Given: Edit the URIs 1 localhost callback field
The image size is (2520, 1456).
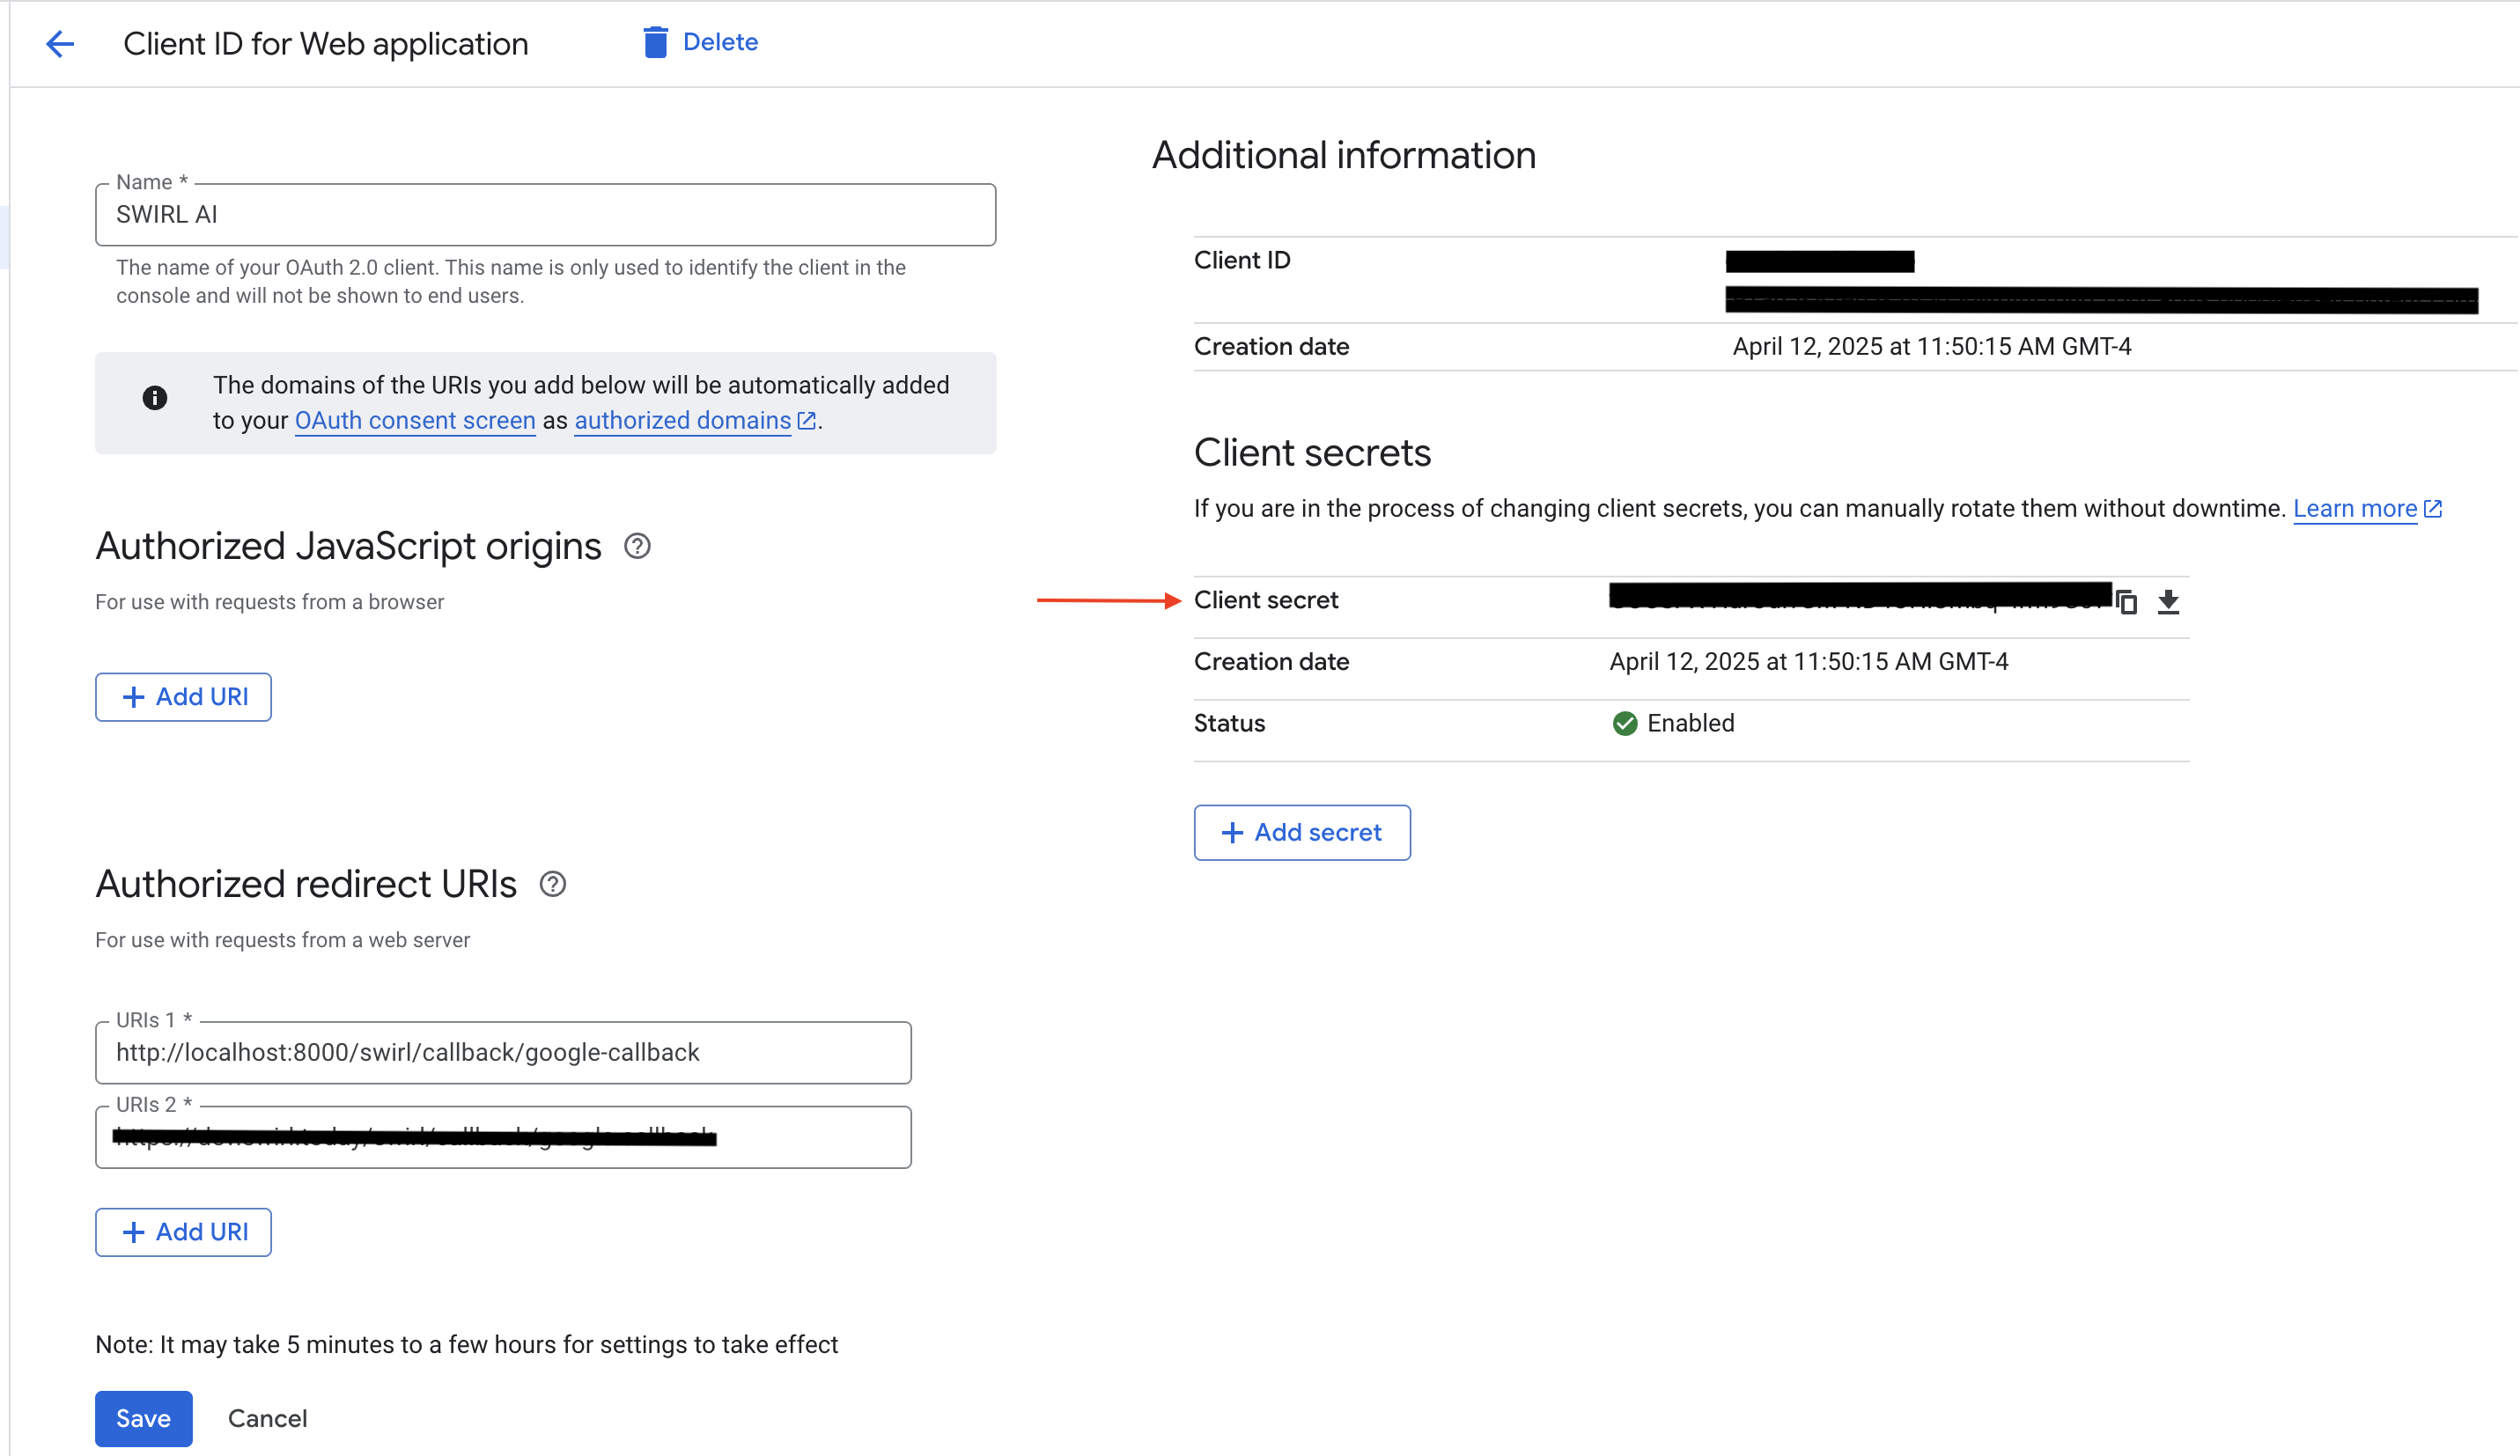Looking at the screenshot, I should (x=503, y=1052).
